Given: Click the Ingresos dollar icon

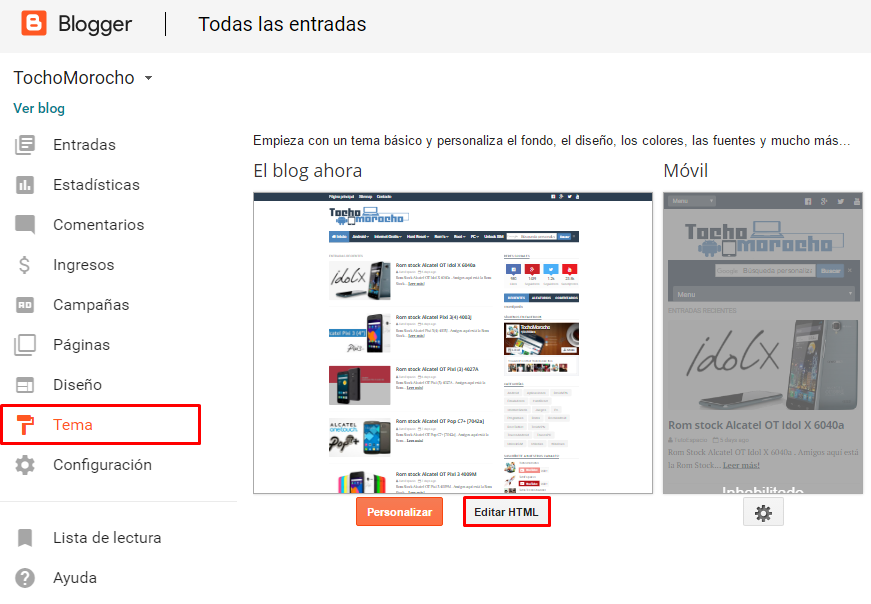Looking at the screenshot, I should click(24, 264).
